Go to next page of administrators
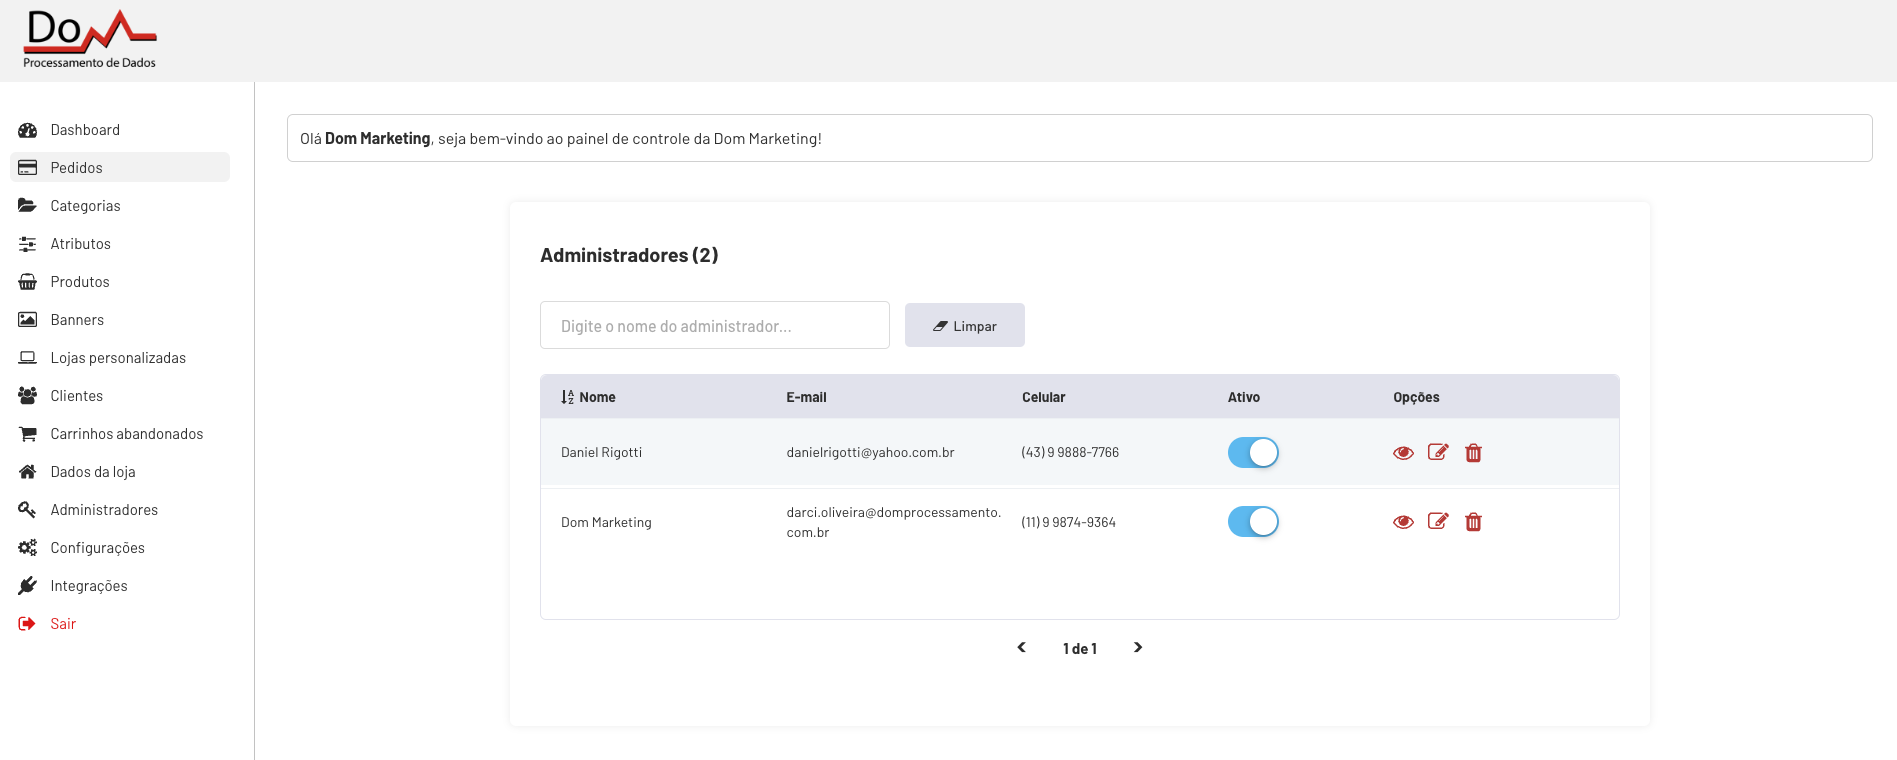The height and width of the screenshot is (760, 1897). click(x=1138, y=648)
